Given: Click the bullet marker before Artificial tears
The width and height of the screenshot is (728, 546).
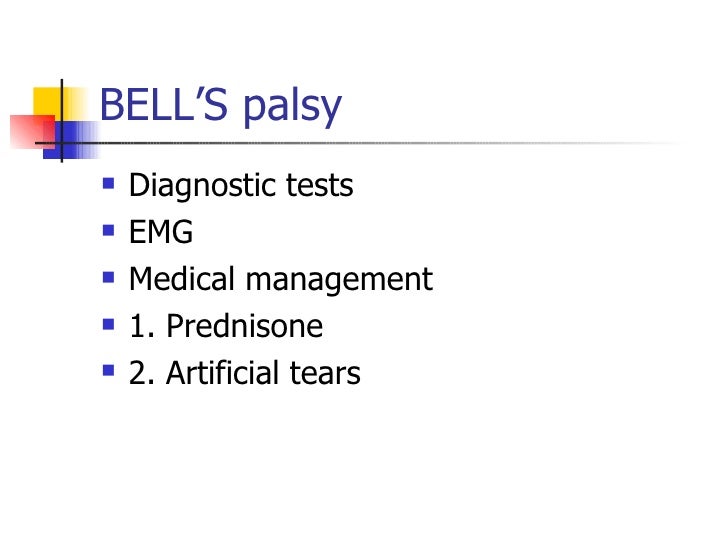Looking at the screenshot, I should click(x=108, y=371).
